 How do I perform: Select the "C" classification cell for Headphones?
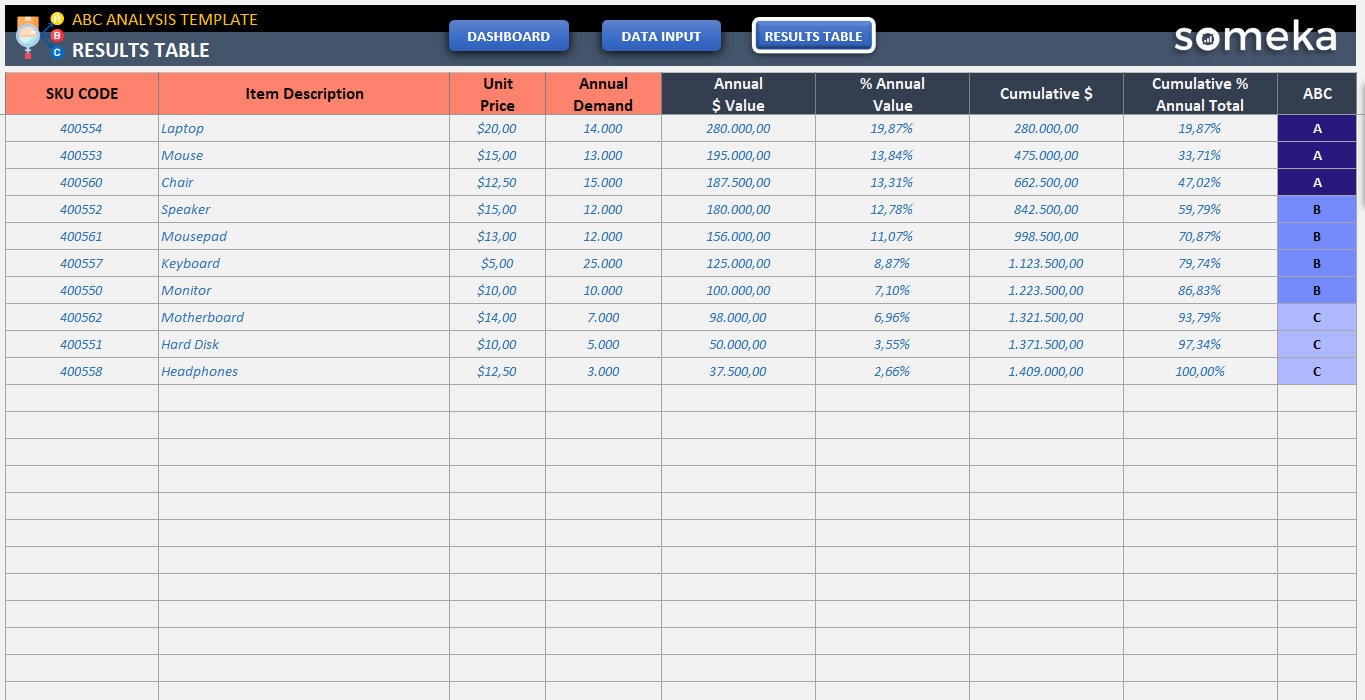(1316, 371)
